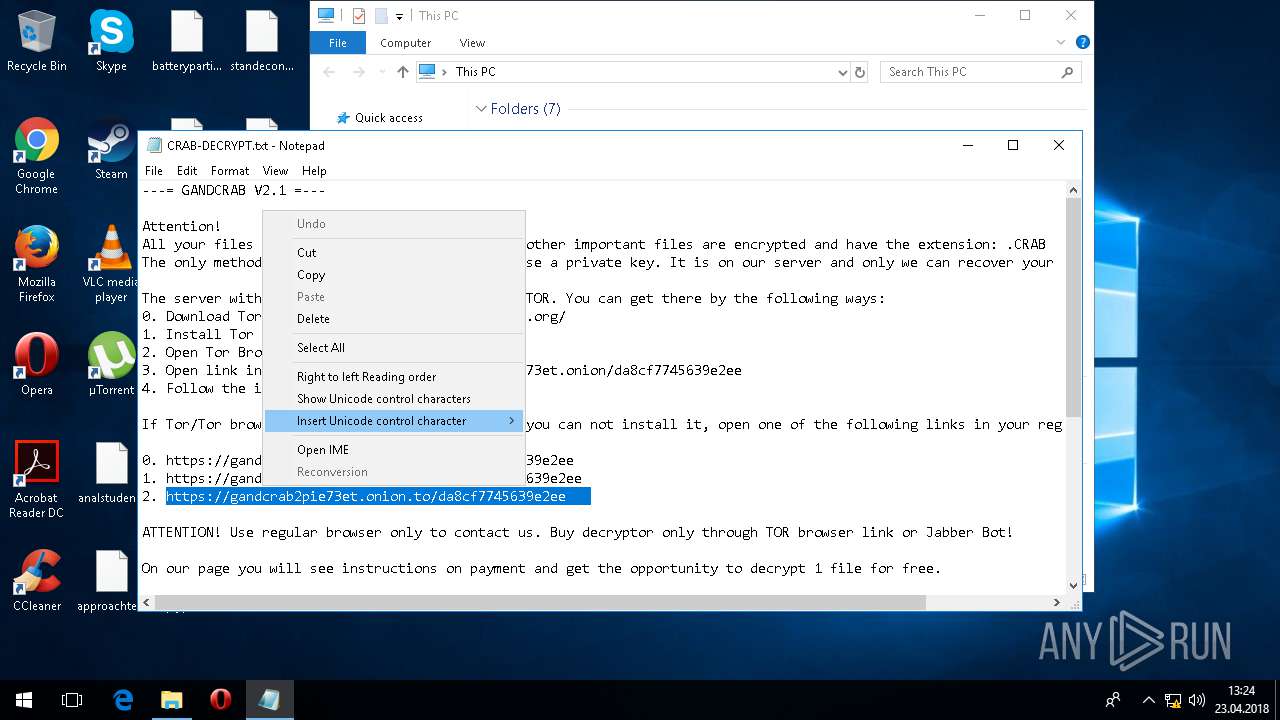Select the standecon file on desktop
Screen dimensions: 1280x720
(x=262, y=42)
